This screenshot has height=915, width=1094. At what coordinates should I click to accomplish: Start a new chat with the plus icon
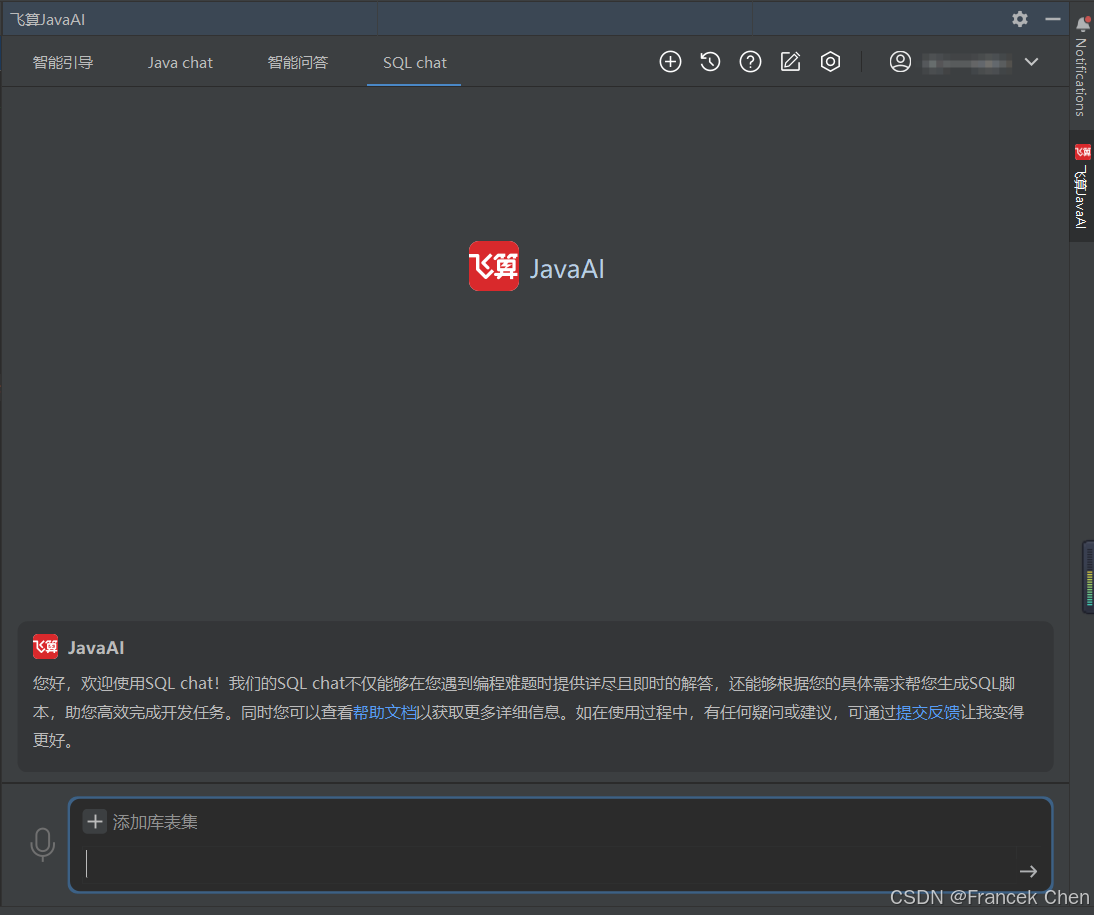click(x=670, y=62)
